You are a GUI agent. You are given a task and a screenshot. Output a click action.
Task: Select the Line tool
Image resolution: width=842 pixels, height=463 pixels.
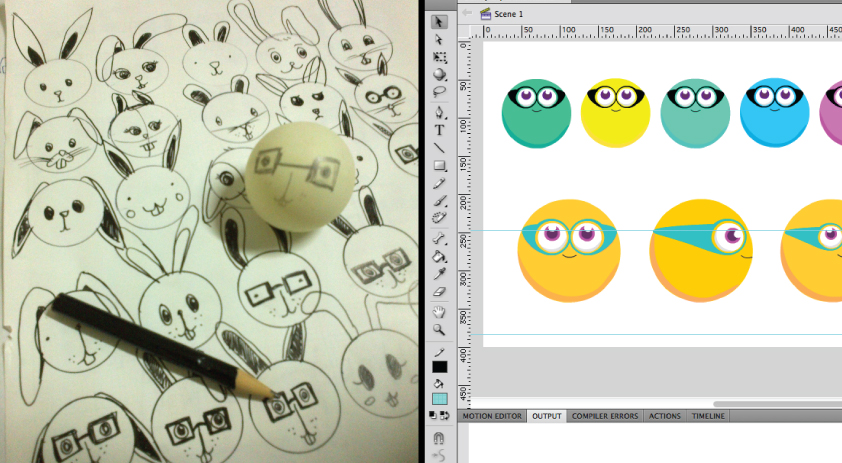pyautogui.click(x=439, y=148)
